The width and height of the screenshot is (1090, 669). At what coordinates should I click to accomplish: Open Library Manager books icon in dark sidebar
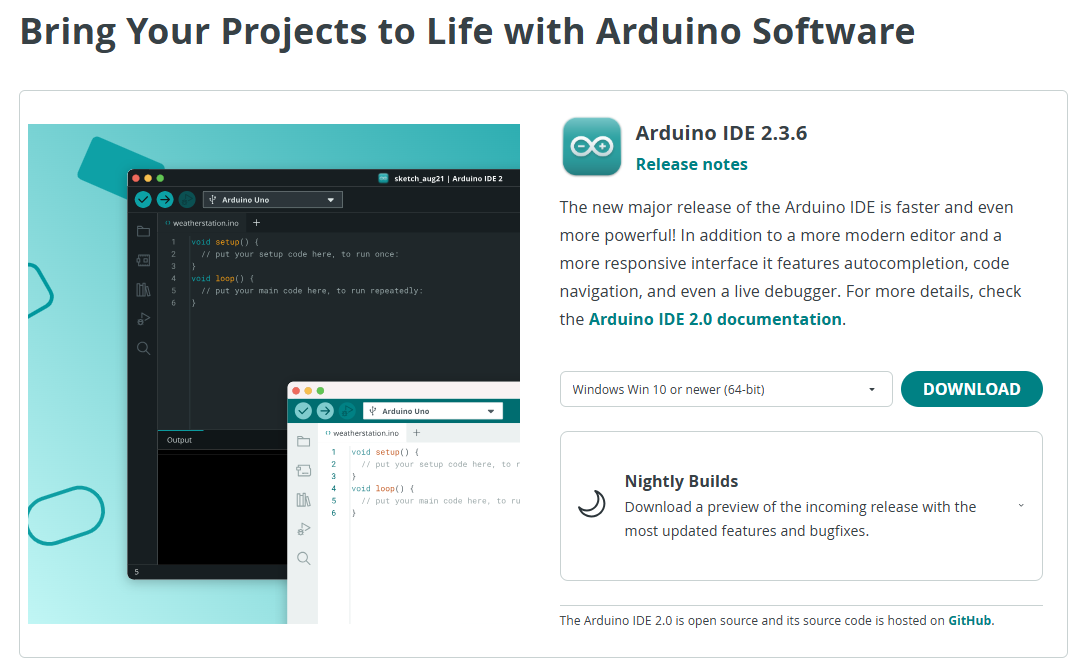pyautogui.click(x=144, y=290)
